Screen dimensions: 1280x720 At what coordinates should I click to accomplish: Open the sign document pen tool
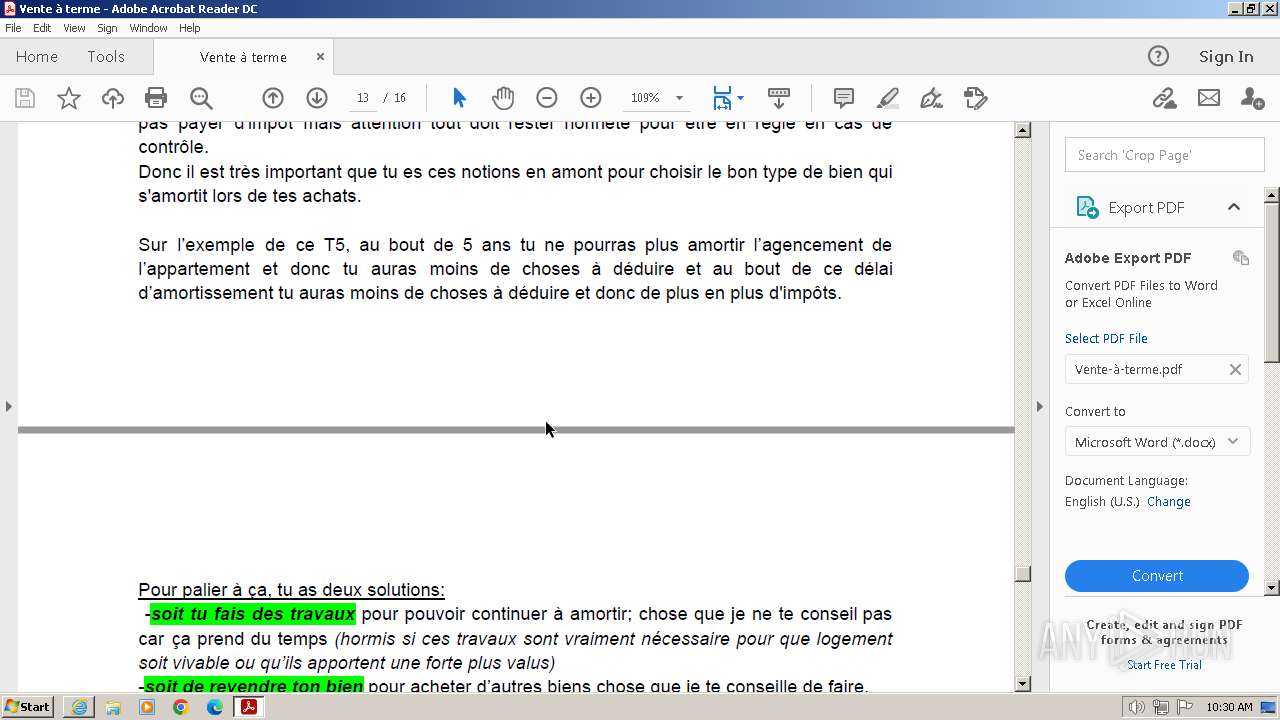(x=931, y=98)
